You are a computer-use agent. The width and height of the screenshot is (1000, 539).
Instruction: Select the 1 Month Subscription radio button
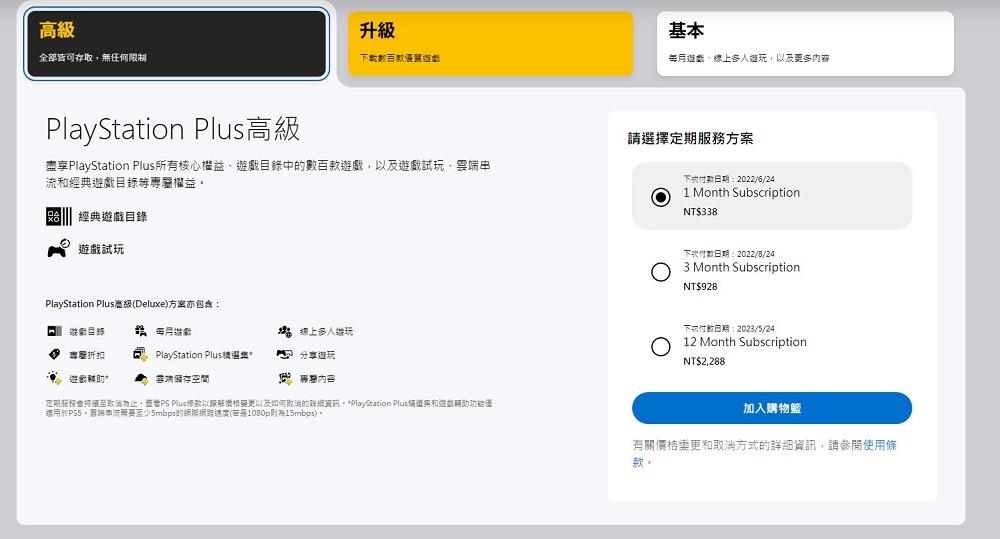661,197
